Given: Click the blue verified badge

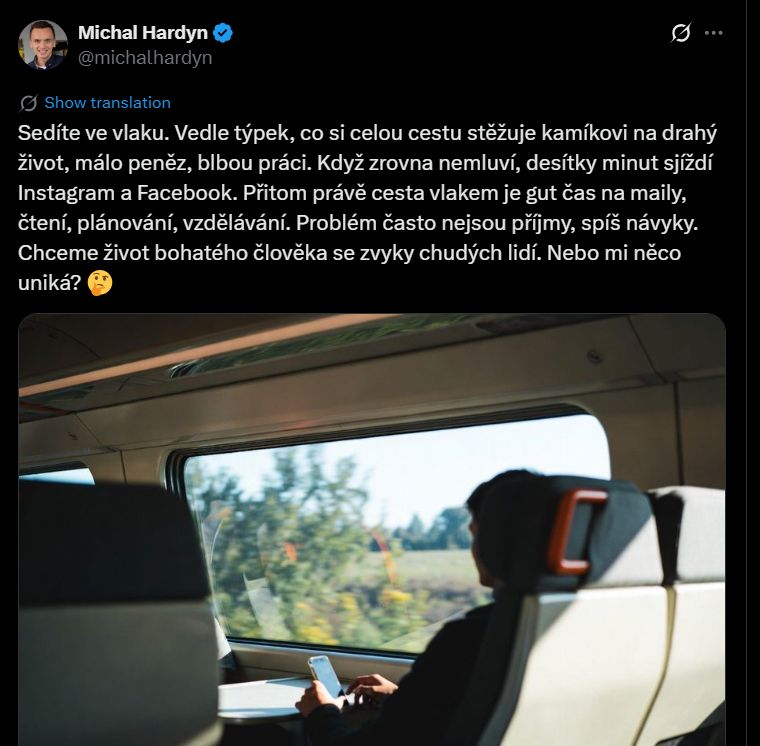Looking at the screenshot, I should (x=223, y=33).
